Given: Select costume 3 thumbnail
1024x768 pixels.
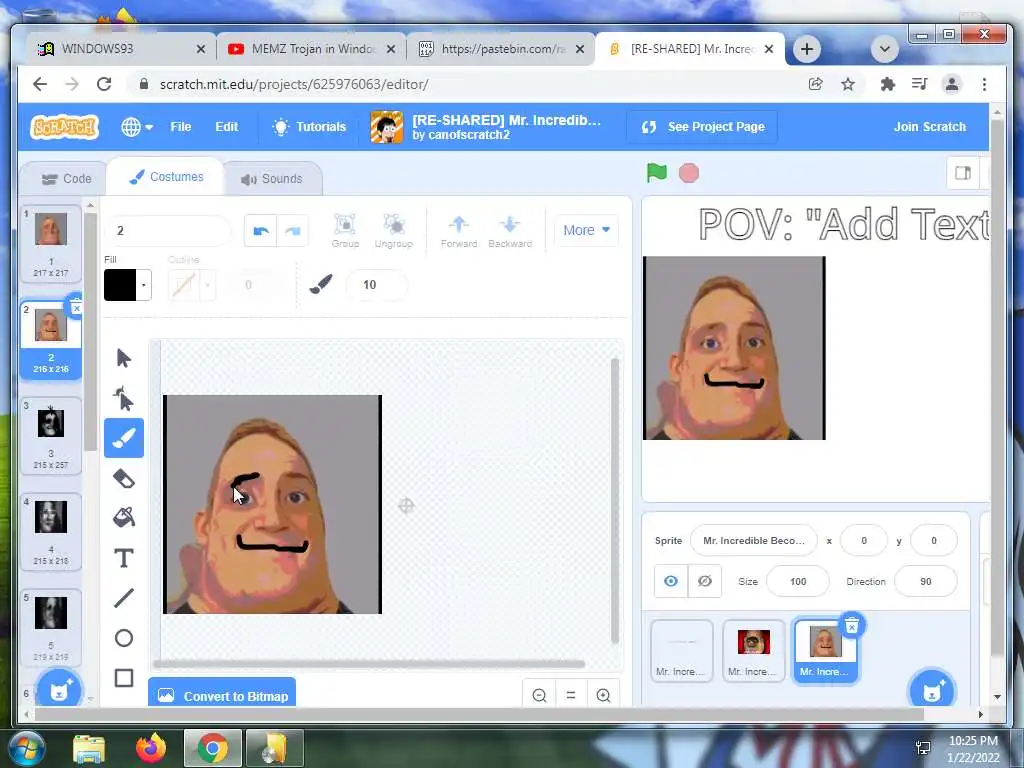Looking at the screenshot, I should (51, 436).
